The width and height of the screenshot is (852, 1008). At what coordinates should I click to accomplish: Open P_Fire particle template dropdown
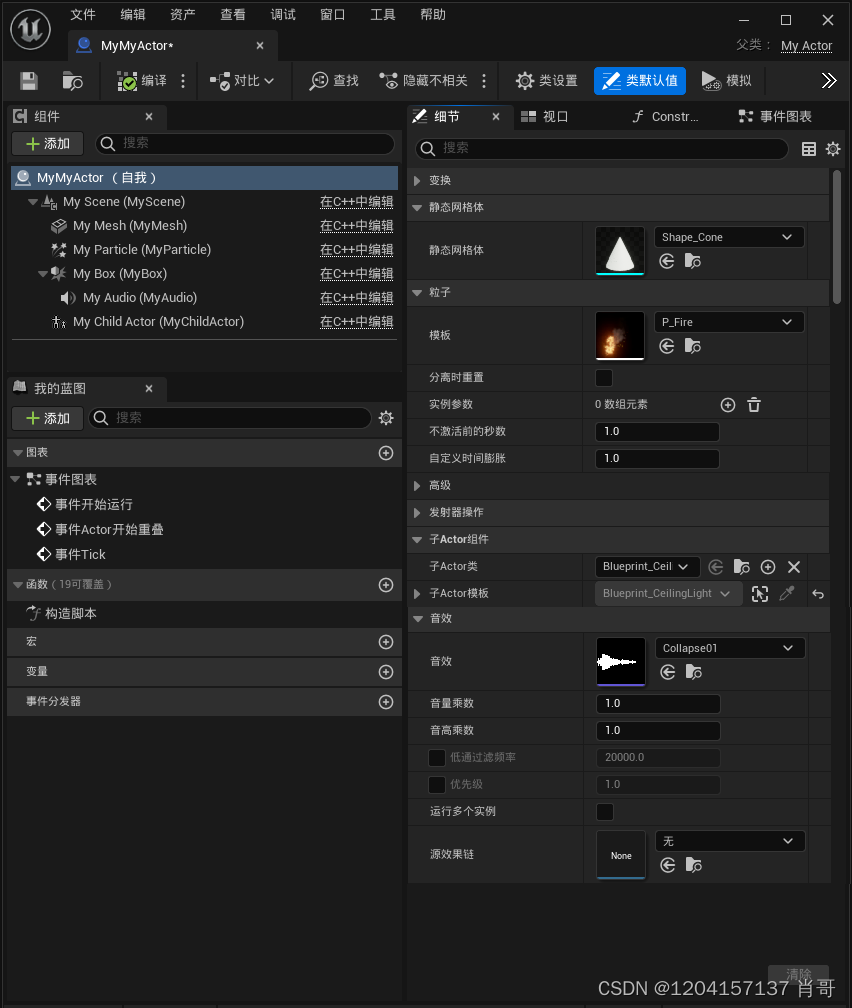(x=729, y=322)
